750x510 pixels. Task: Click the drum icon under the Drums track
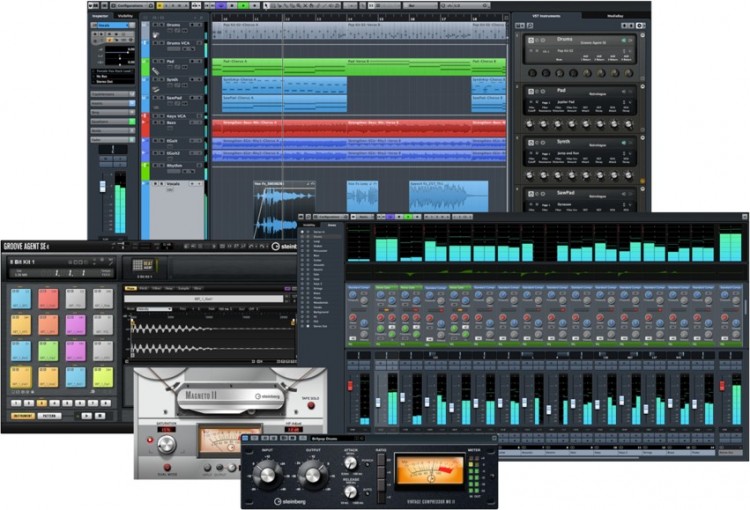pyautogui.click(x=156, y=34)
